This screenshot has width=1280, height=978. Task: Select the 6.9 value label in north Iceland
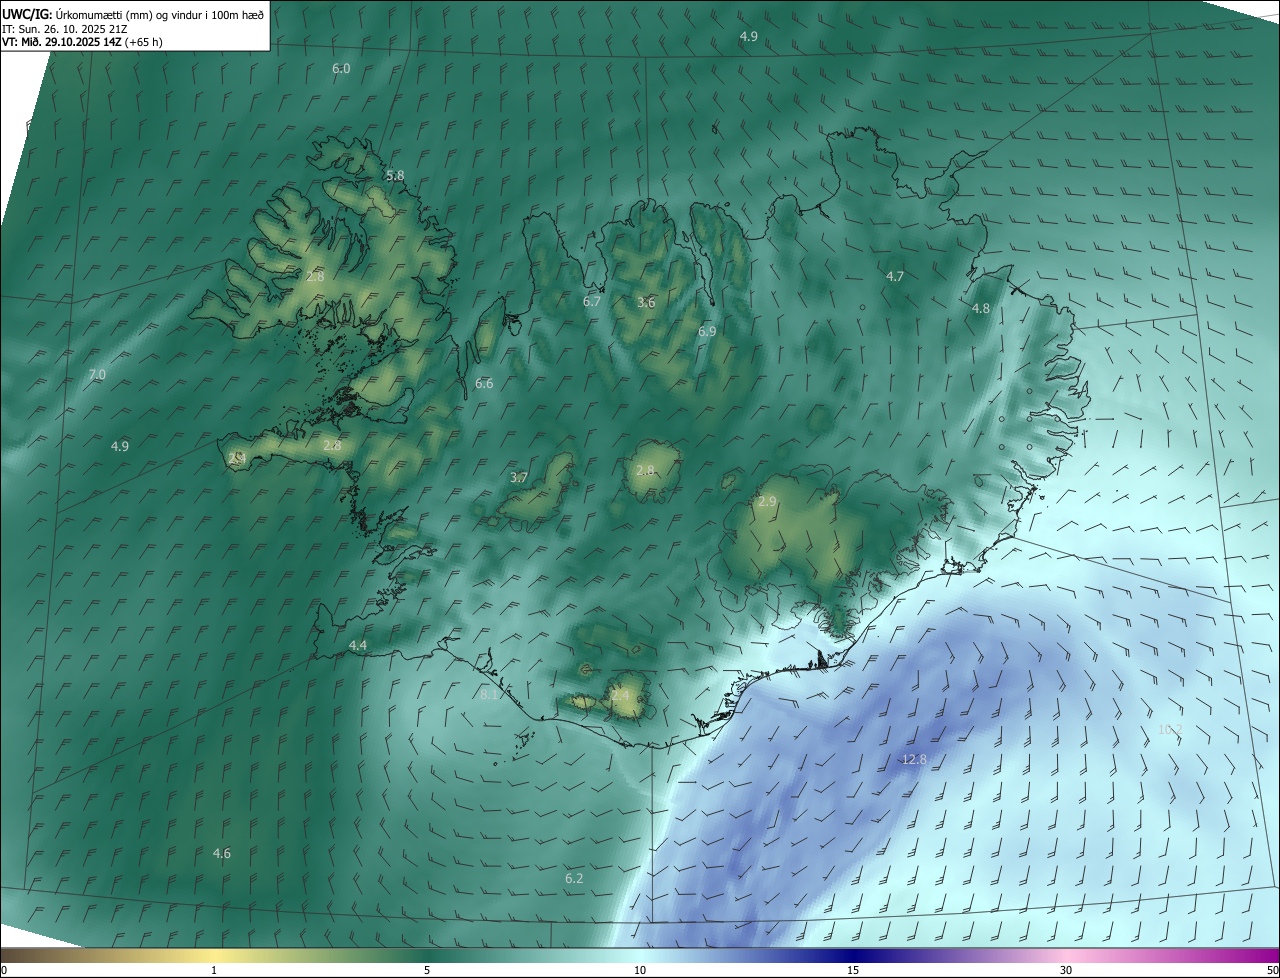(706, 331)
